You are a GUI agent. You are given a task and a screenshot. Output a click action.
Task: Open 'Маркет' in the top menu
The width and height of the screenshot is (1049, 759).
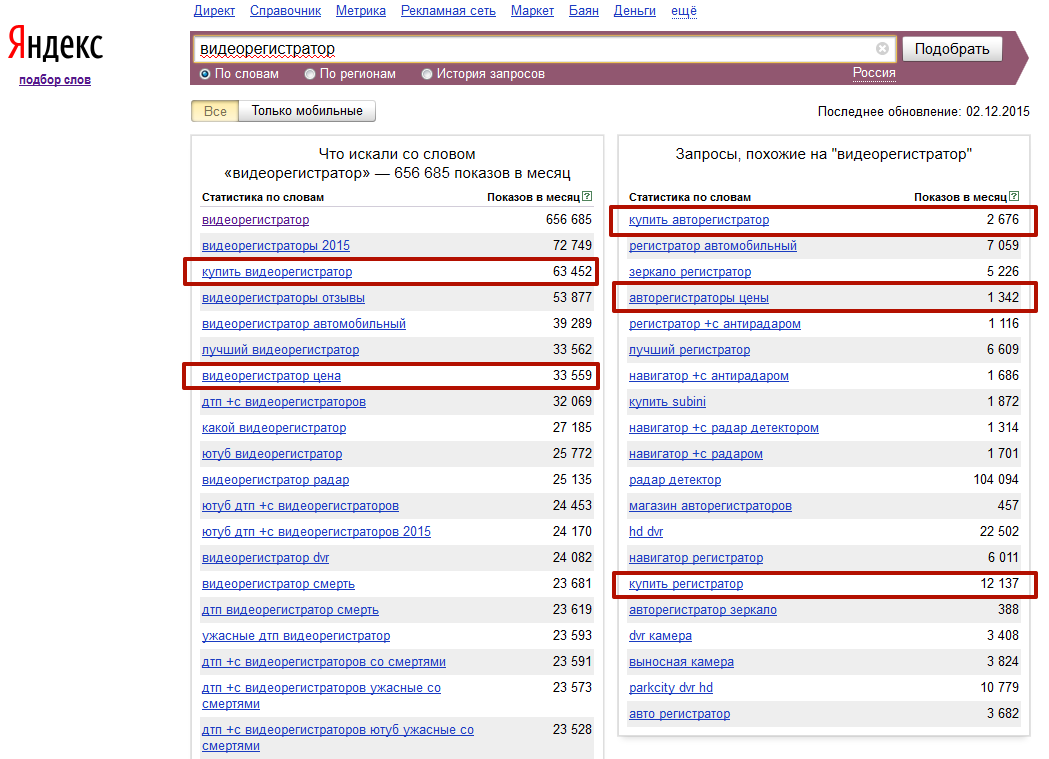(533, 11)
